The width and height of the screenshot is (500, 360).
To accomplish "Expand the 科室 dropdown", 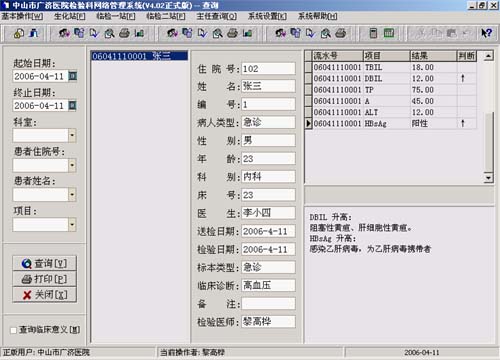I will [x=72, y=136].
